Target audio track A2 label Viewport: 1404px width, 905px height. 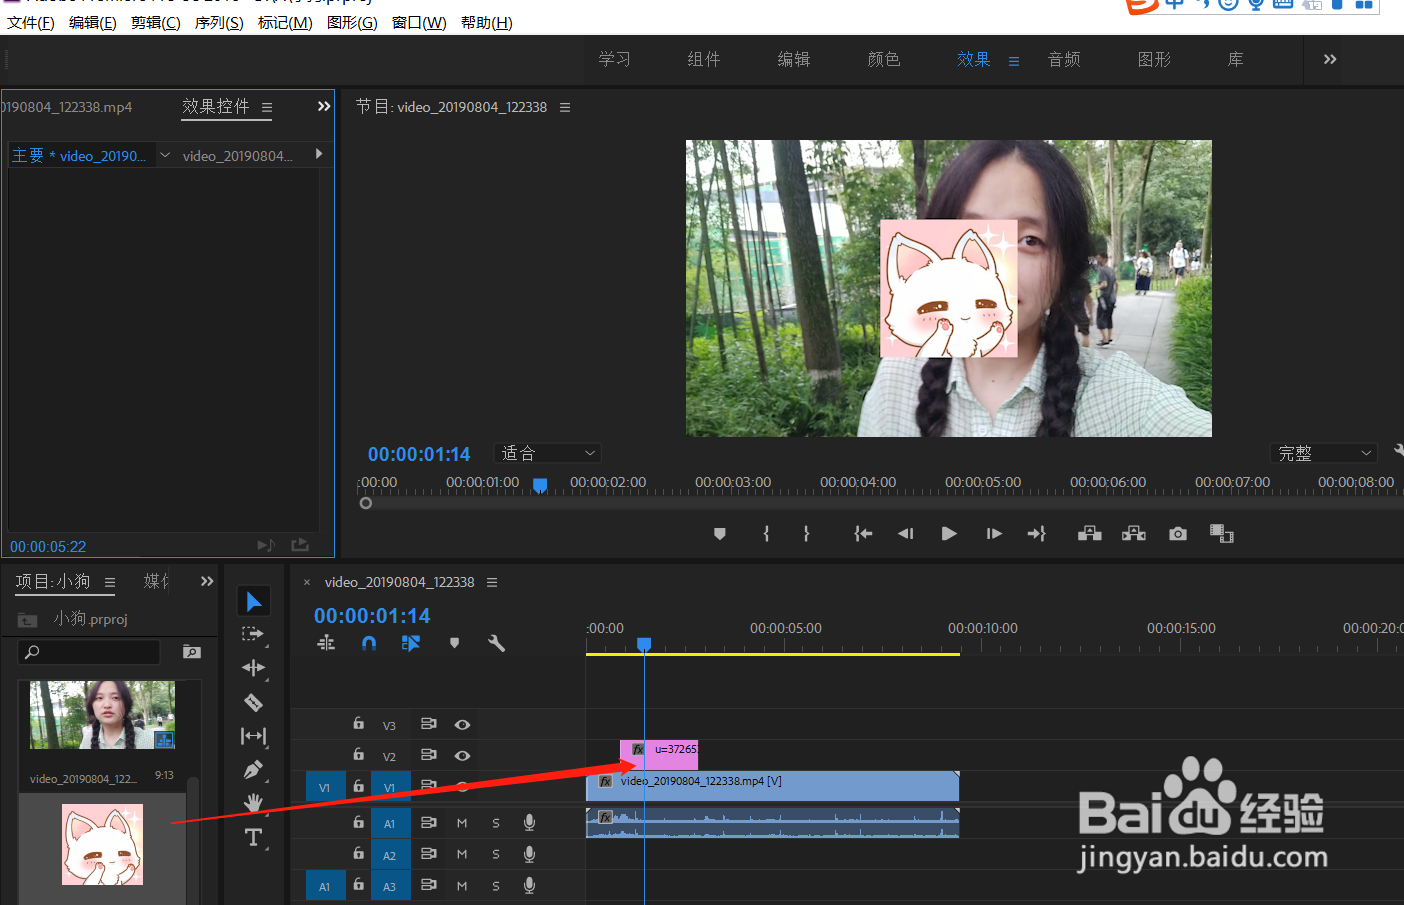click(390, 855)
